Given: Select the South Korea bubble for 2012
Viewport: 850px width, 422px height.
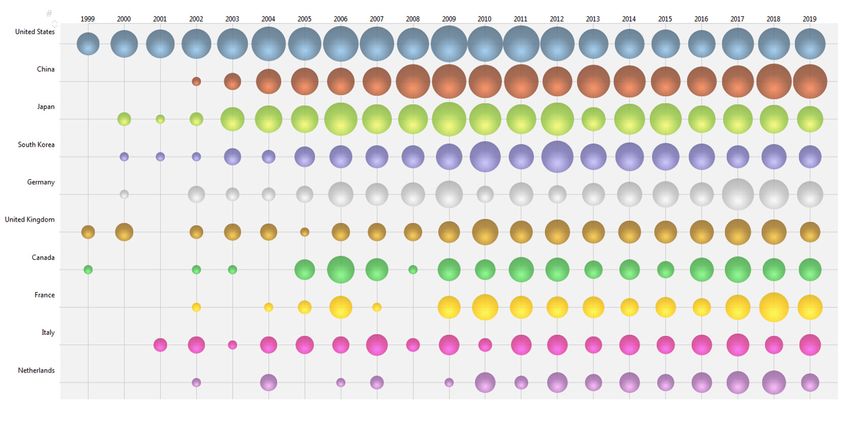Looking at the screenshot, I should pyautogui.click(x=557, y=156).
